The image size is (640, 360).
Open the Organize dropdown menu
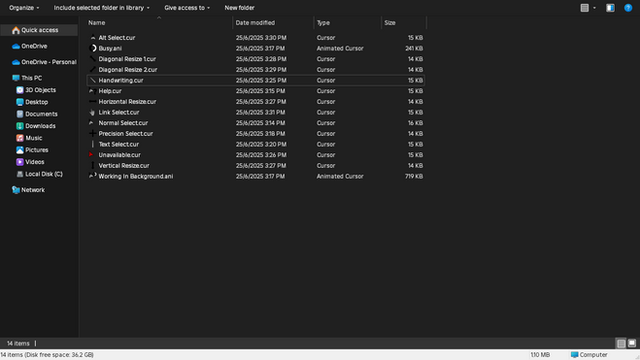(x=24, y=8)
